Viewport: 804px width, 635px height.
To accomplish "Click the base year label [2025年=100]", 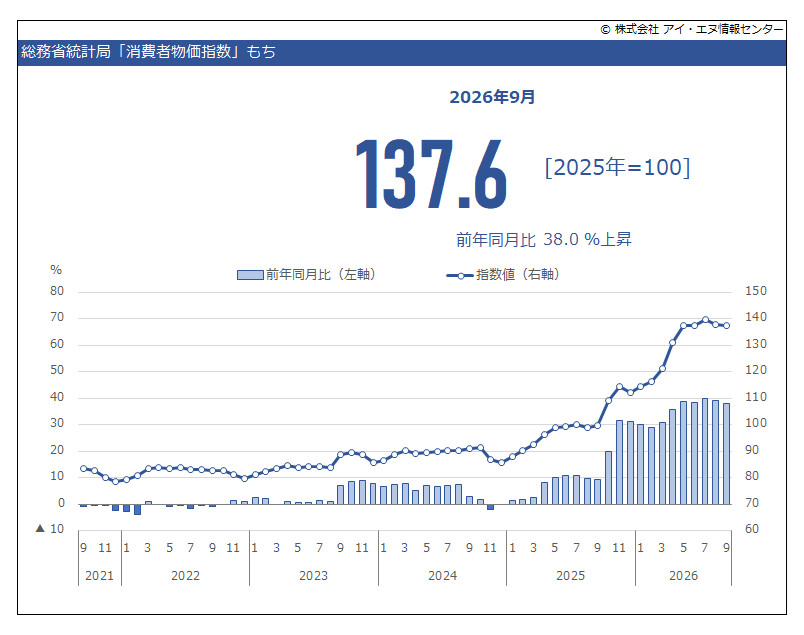I will 617,167.
